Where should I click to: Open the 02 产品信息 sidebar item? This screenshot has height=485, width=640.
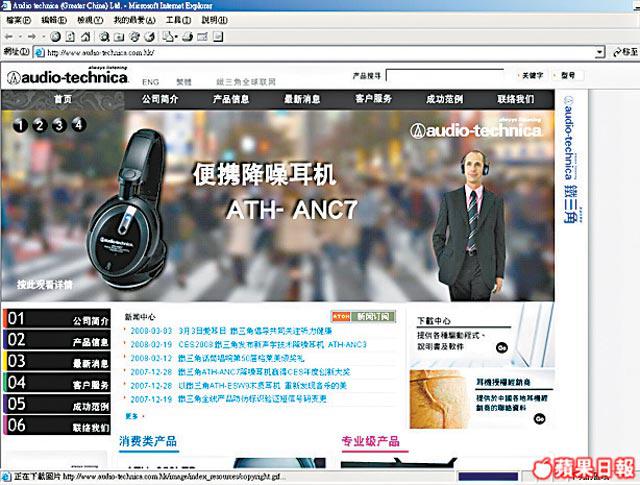[x=57, y=340]
